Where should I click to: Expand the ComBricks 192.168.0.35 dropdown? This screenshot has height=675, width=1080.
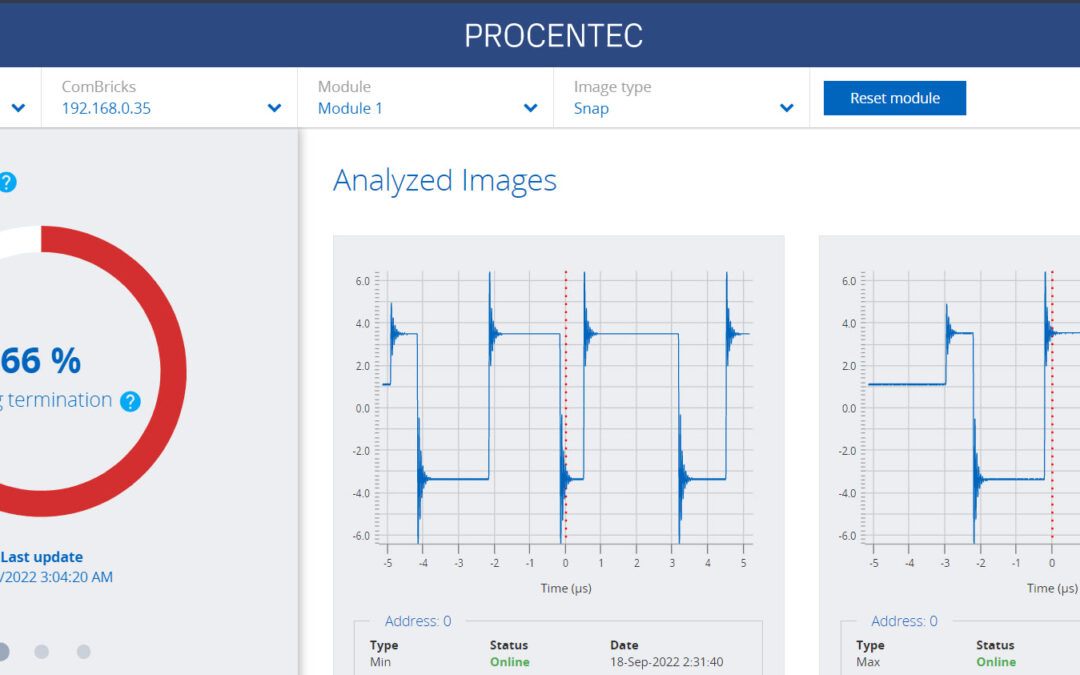coord(169,98)
